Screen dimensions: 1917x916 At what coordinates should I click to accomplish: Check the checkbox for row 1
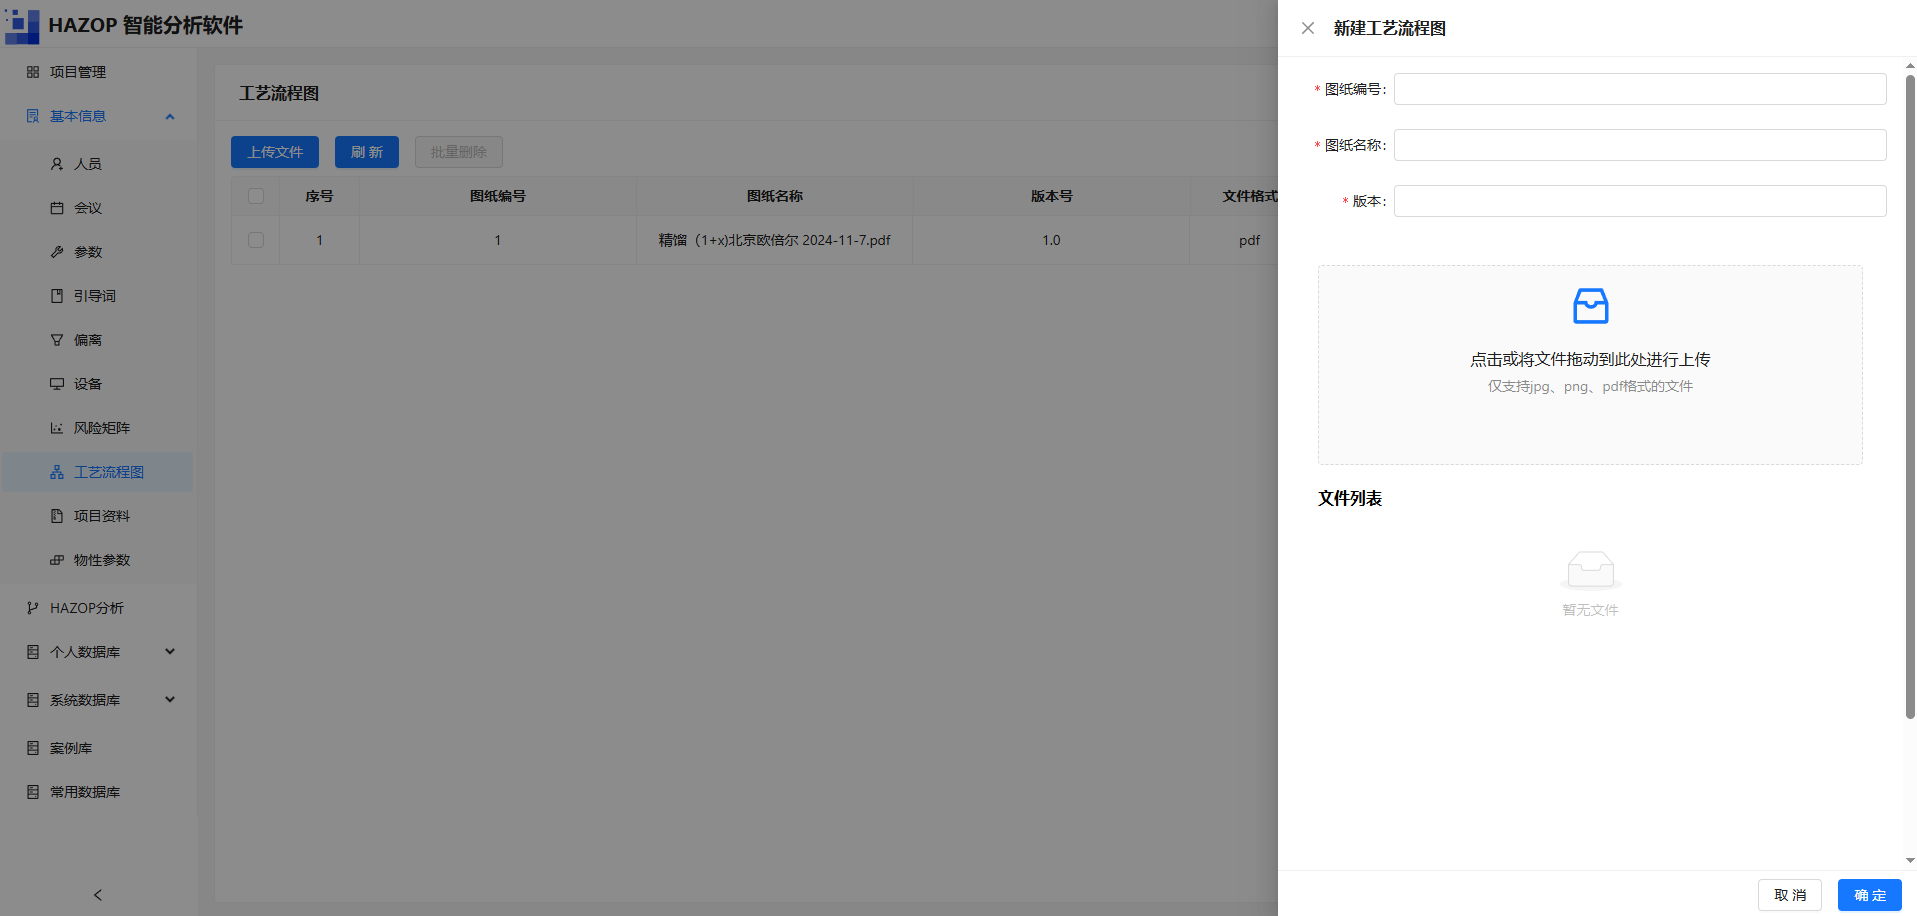(x=256, y=240)
